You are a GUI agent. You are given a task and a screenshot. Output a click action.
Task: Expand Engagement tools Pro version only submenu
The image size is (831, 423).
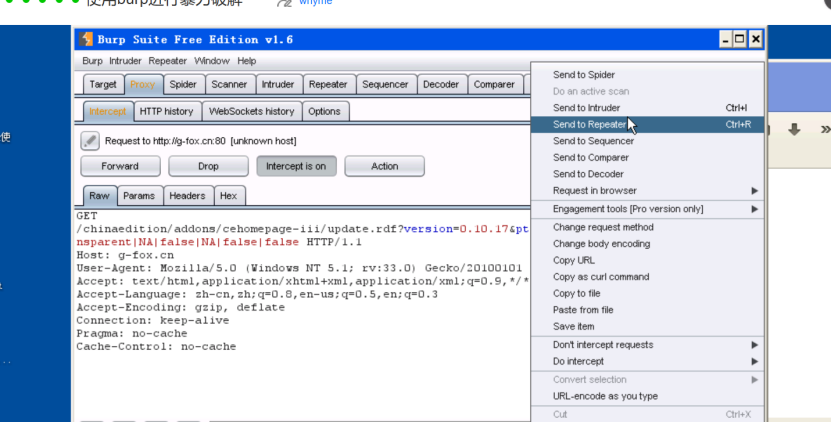(x=648, y=209)
